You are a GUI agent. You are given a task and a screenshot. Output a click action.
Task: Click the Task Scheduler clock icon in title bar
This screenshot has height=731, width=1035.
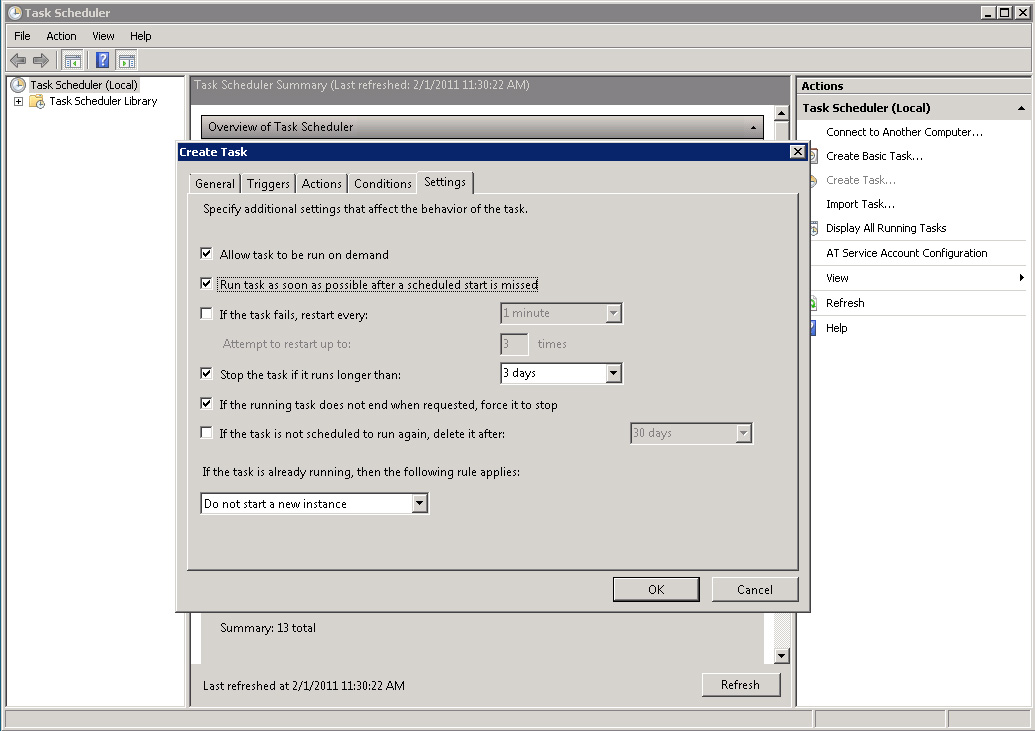click(15, 13)
